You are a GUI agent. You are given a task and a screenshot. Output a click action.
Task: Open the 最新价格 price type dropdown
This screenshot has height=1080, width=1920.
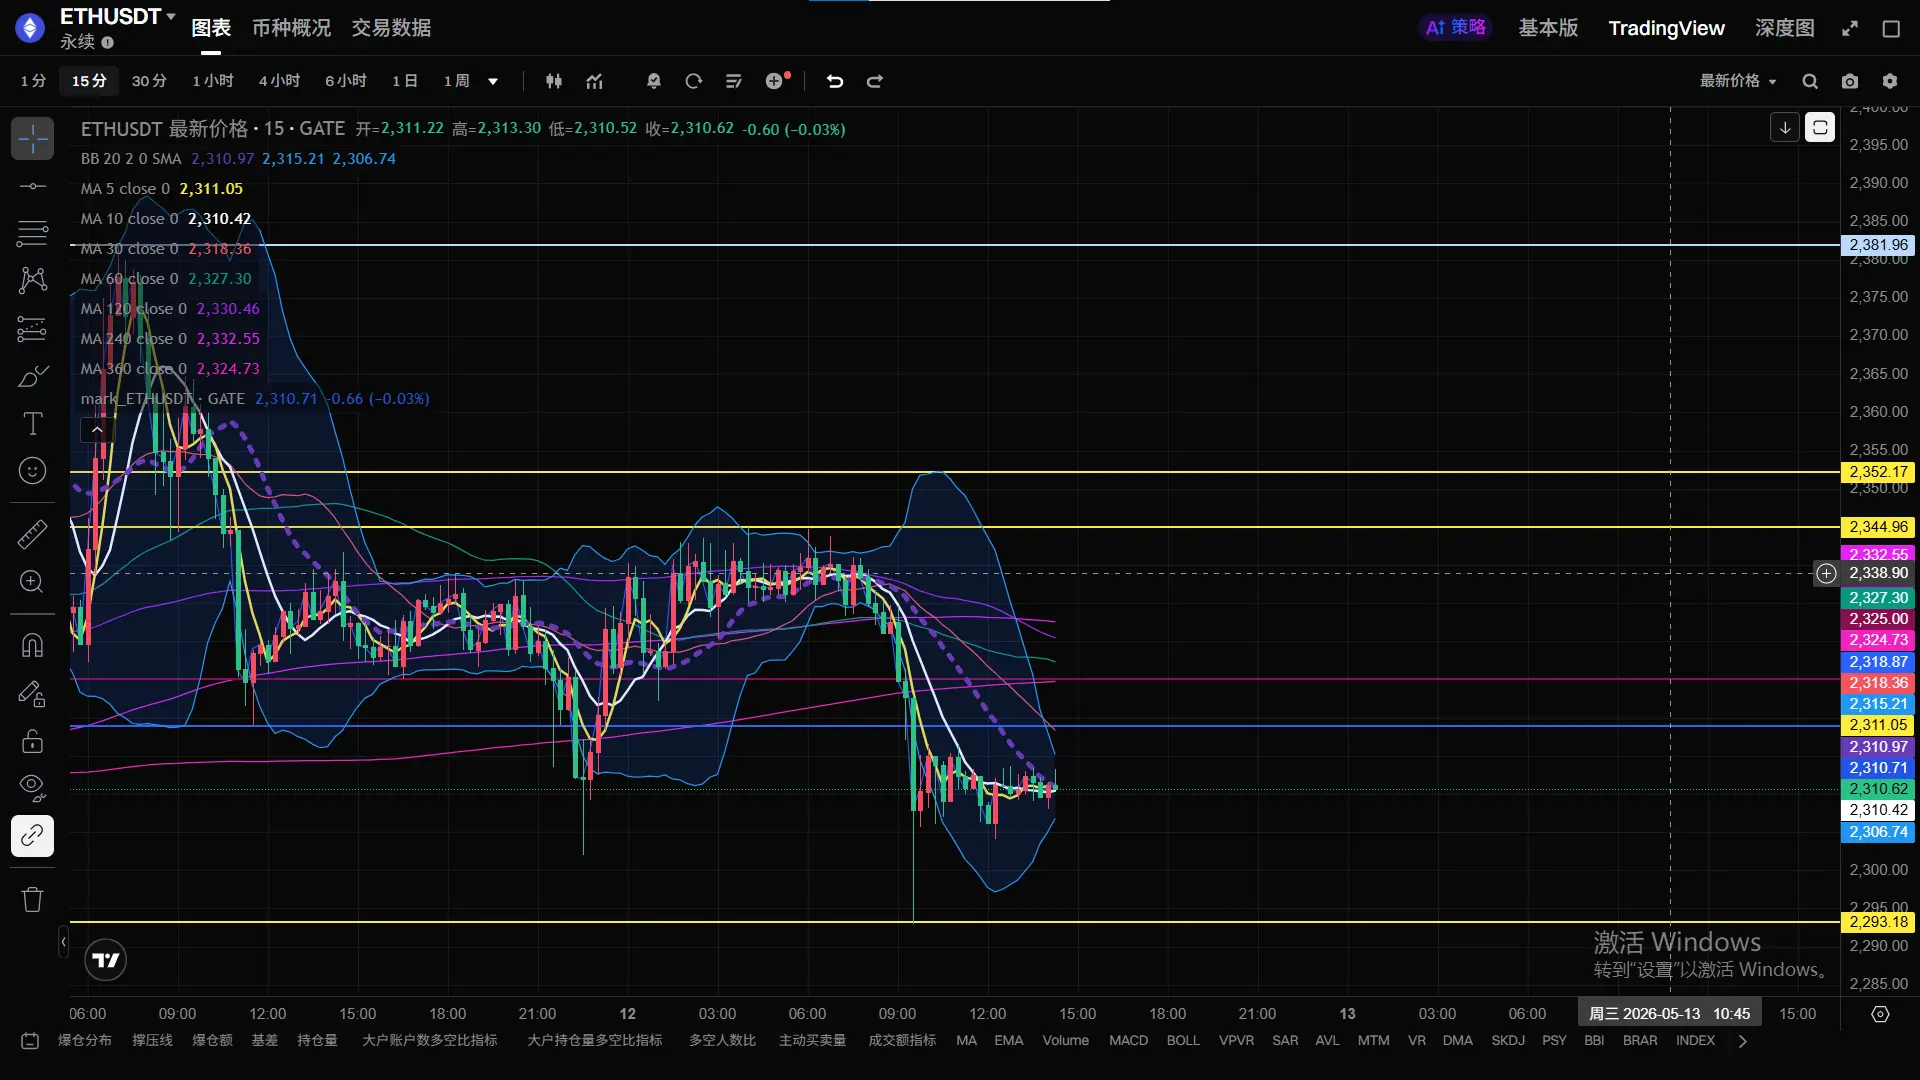point(1738,81)
